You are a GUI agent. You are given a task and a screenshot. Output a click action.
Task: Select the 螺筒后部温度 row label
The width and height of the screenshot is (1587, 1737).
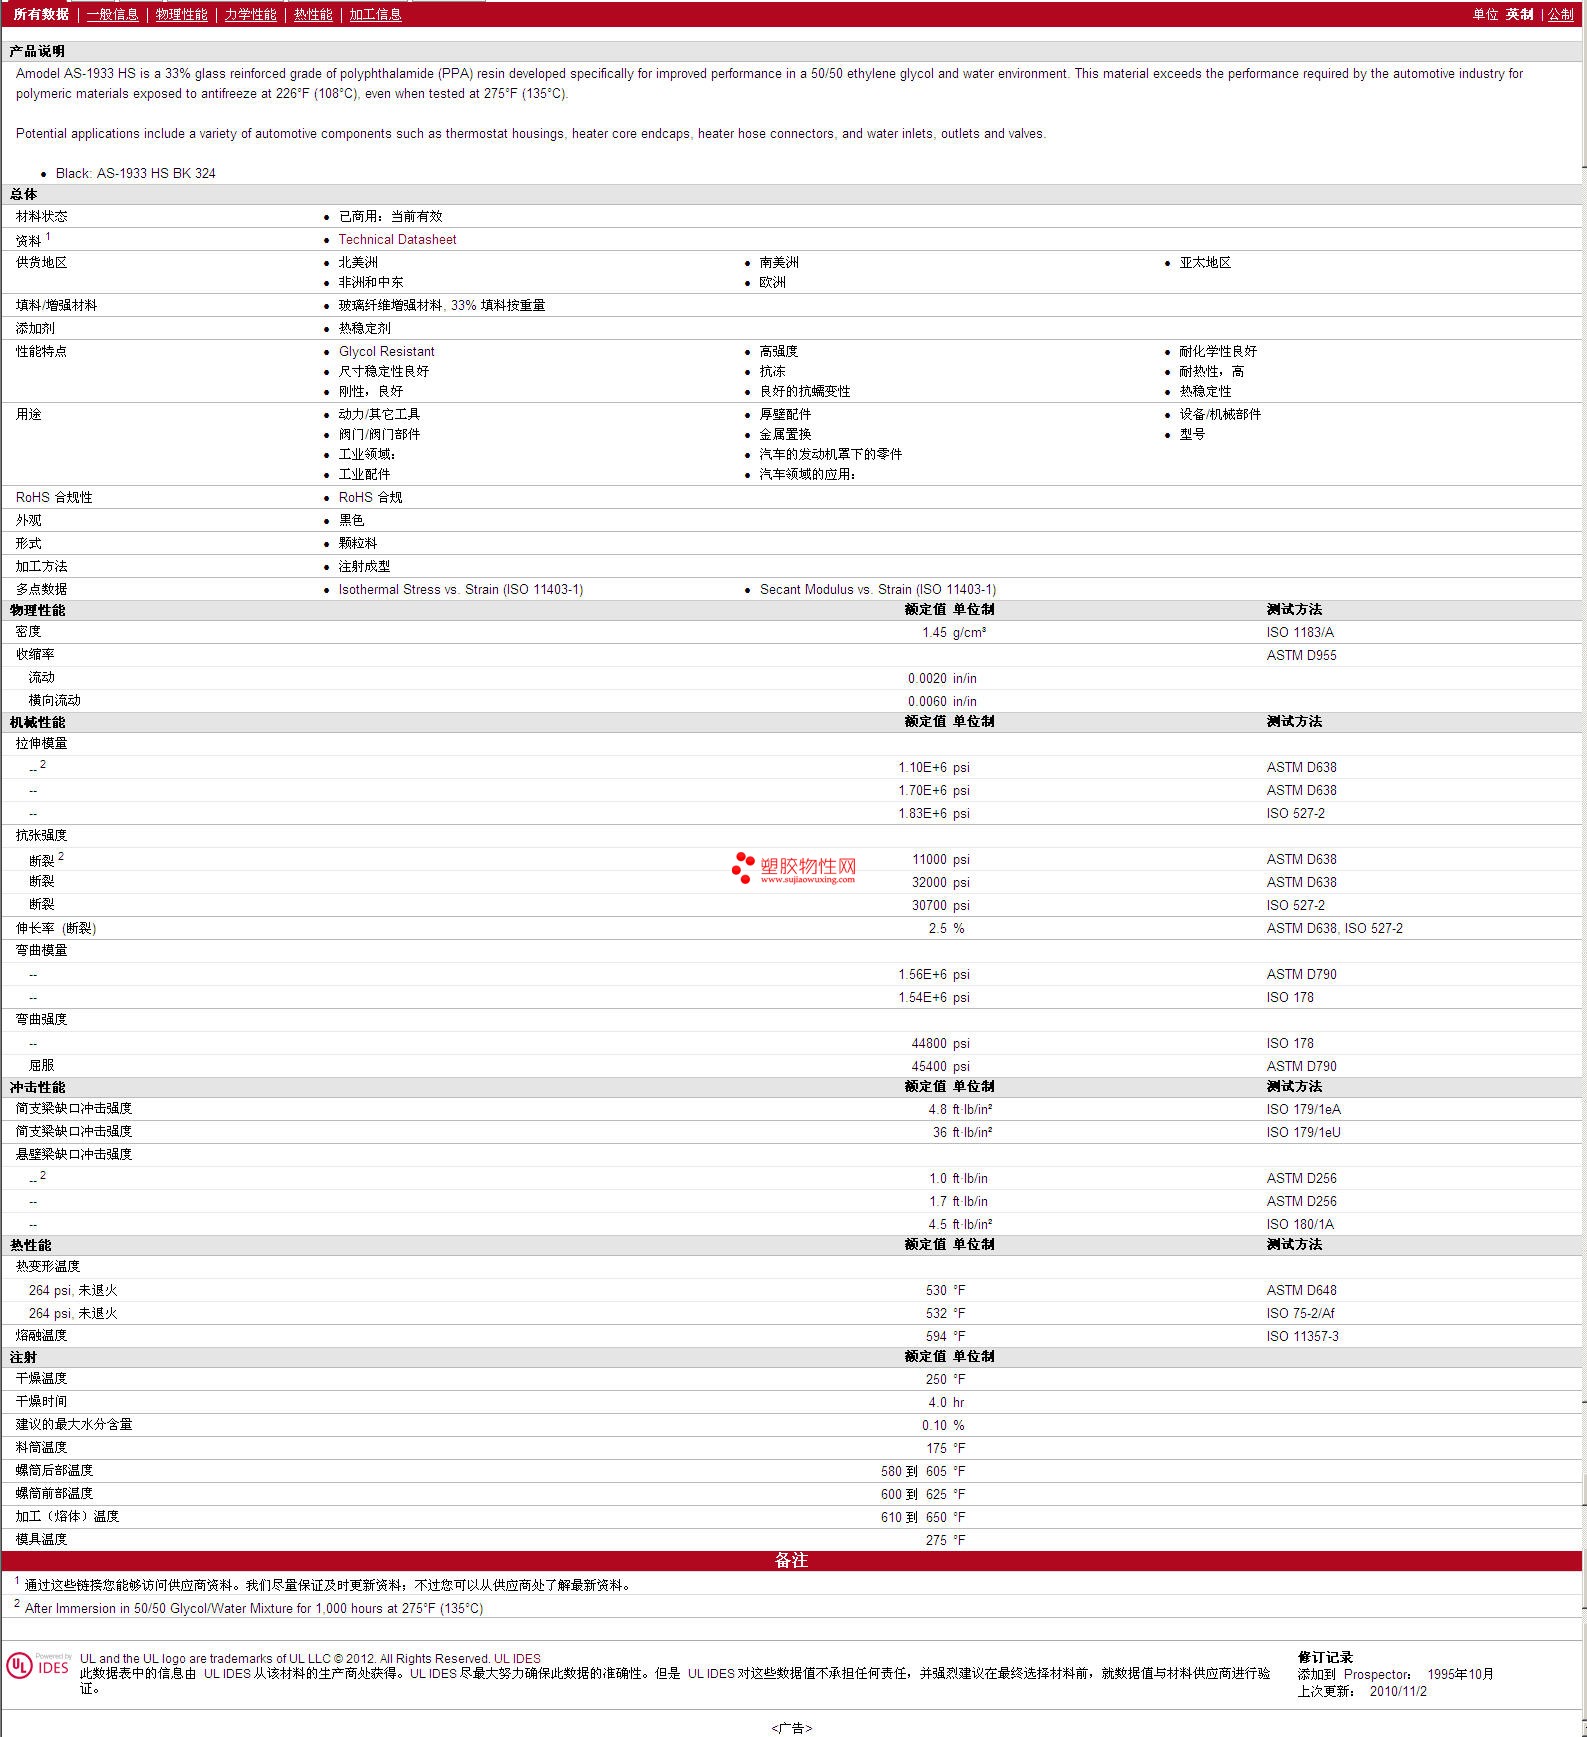[x=54, y=1470]
